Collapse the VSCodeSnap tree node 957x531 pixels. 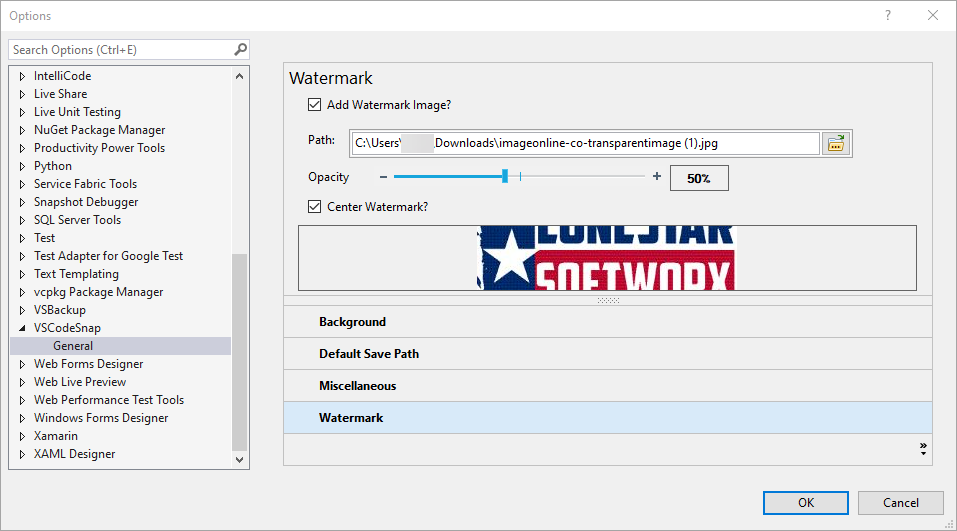(x=22, y=328)
